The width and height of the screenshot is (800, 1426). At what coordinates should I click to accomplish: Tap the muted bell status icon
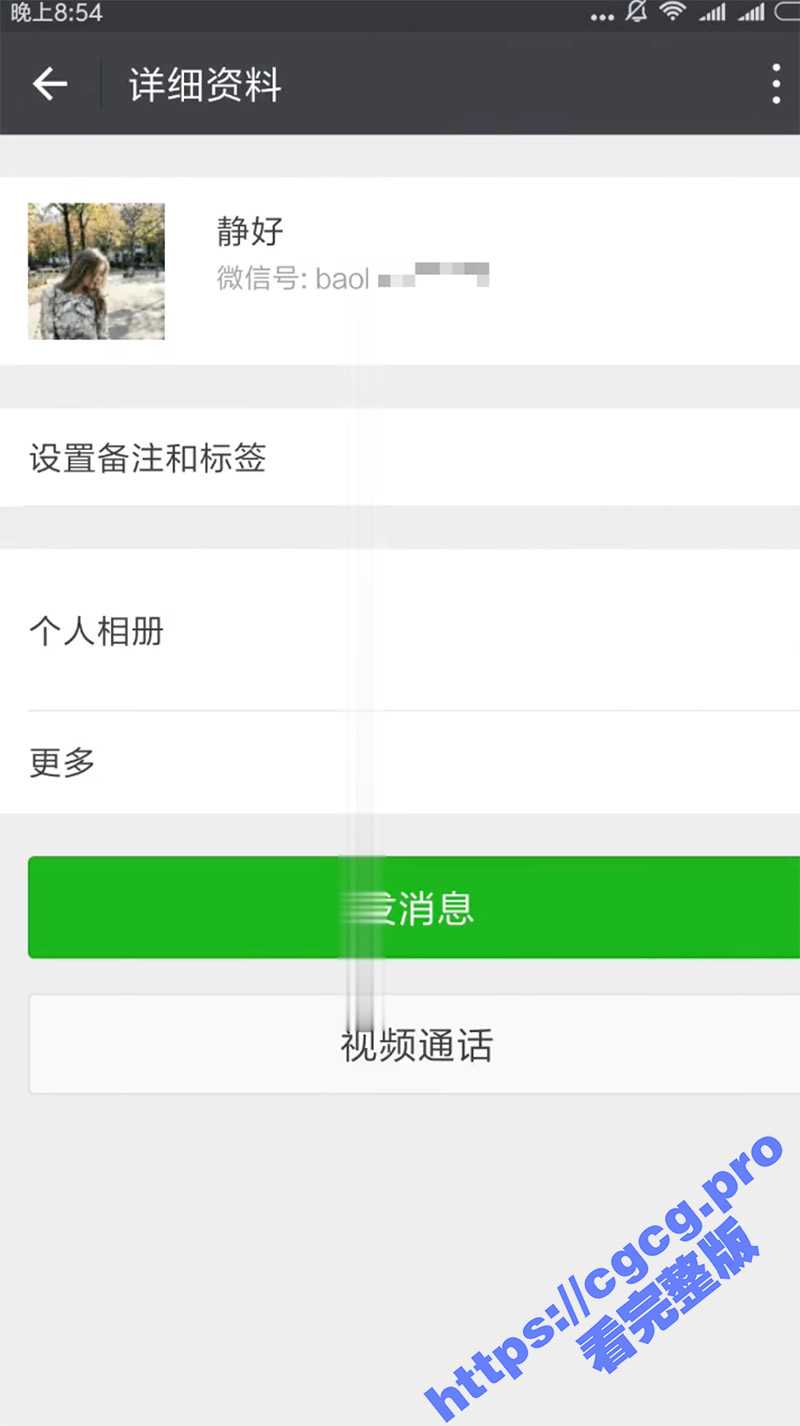click(636, 12)
